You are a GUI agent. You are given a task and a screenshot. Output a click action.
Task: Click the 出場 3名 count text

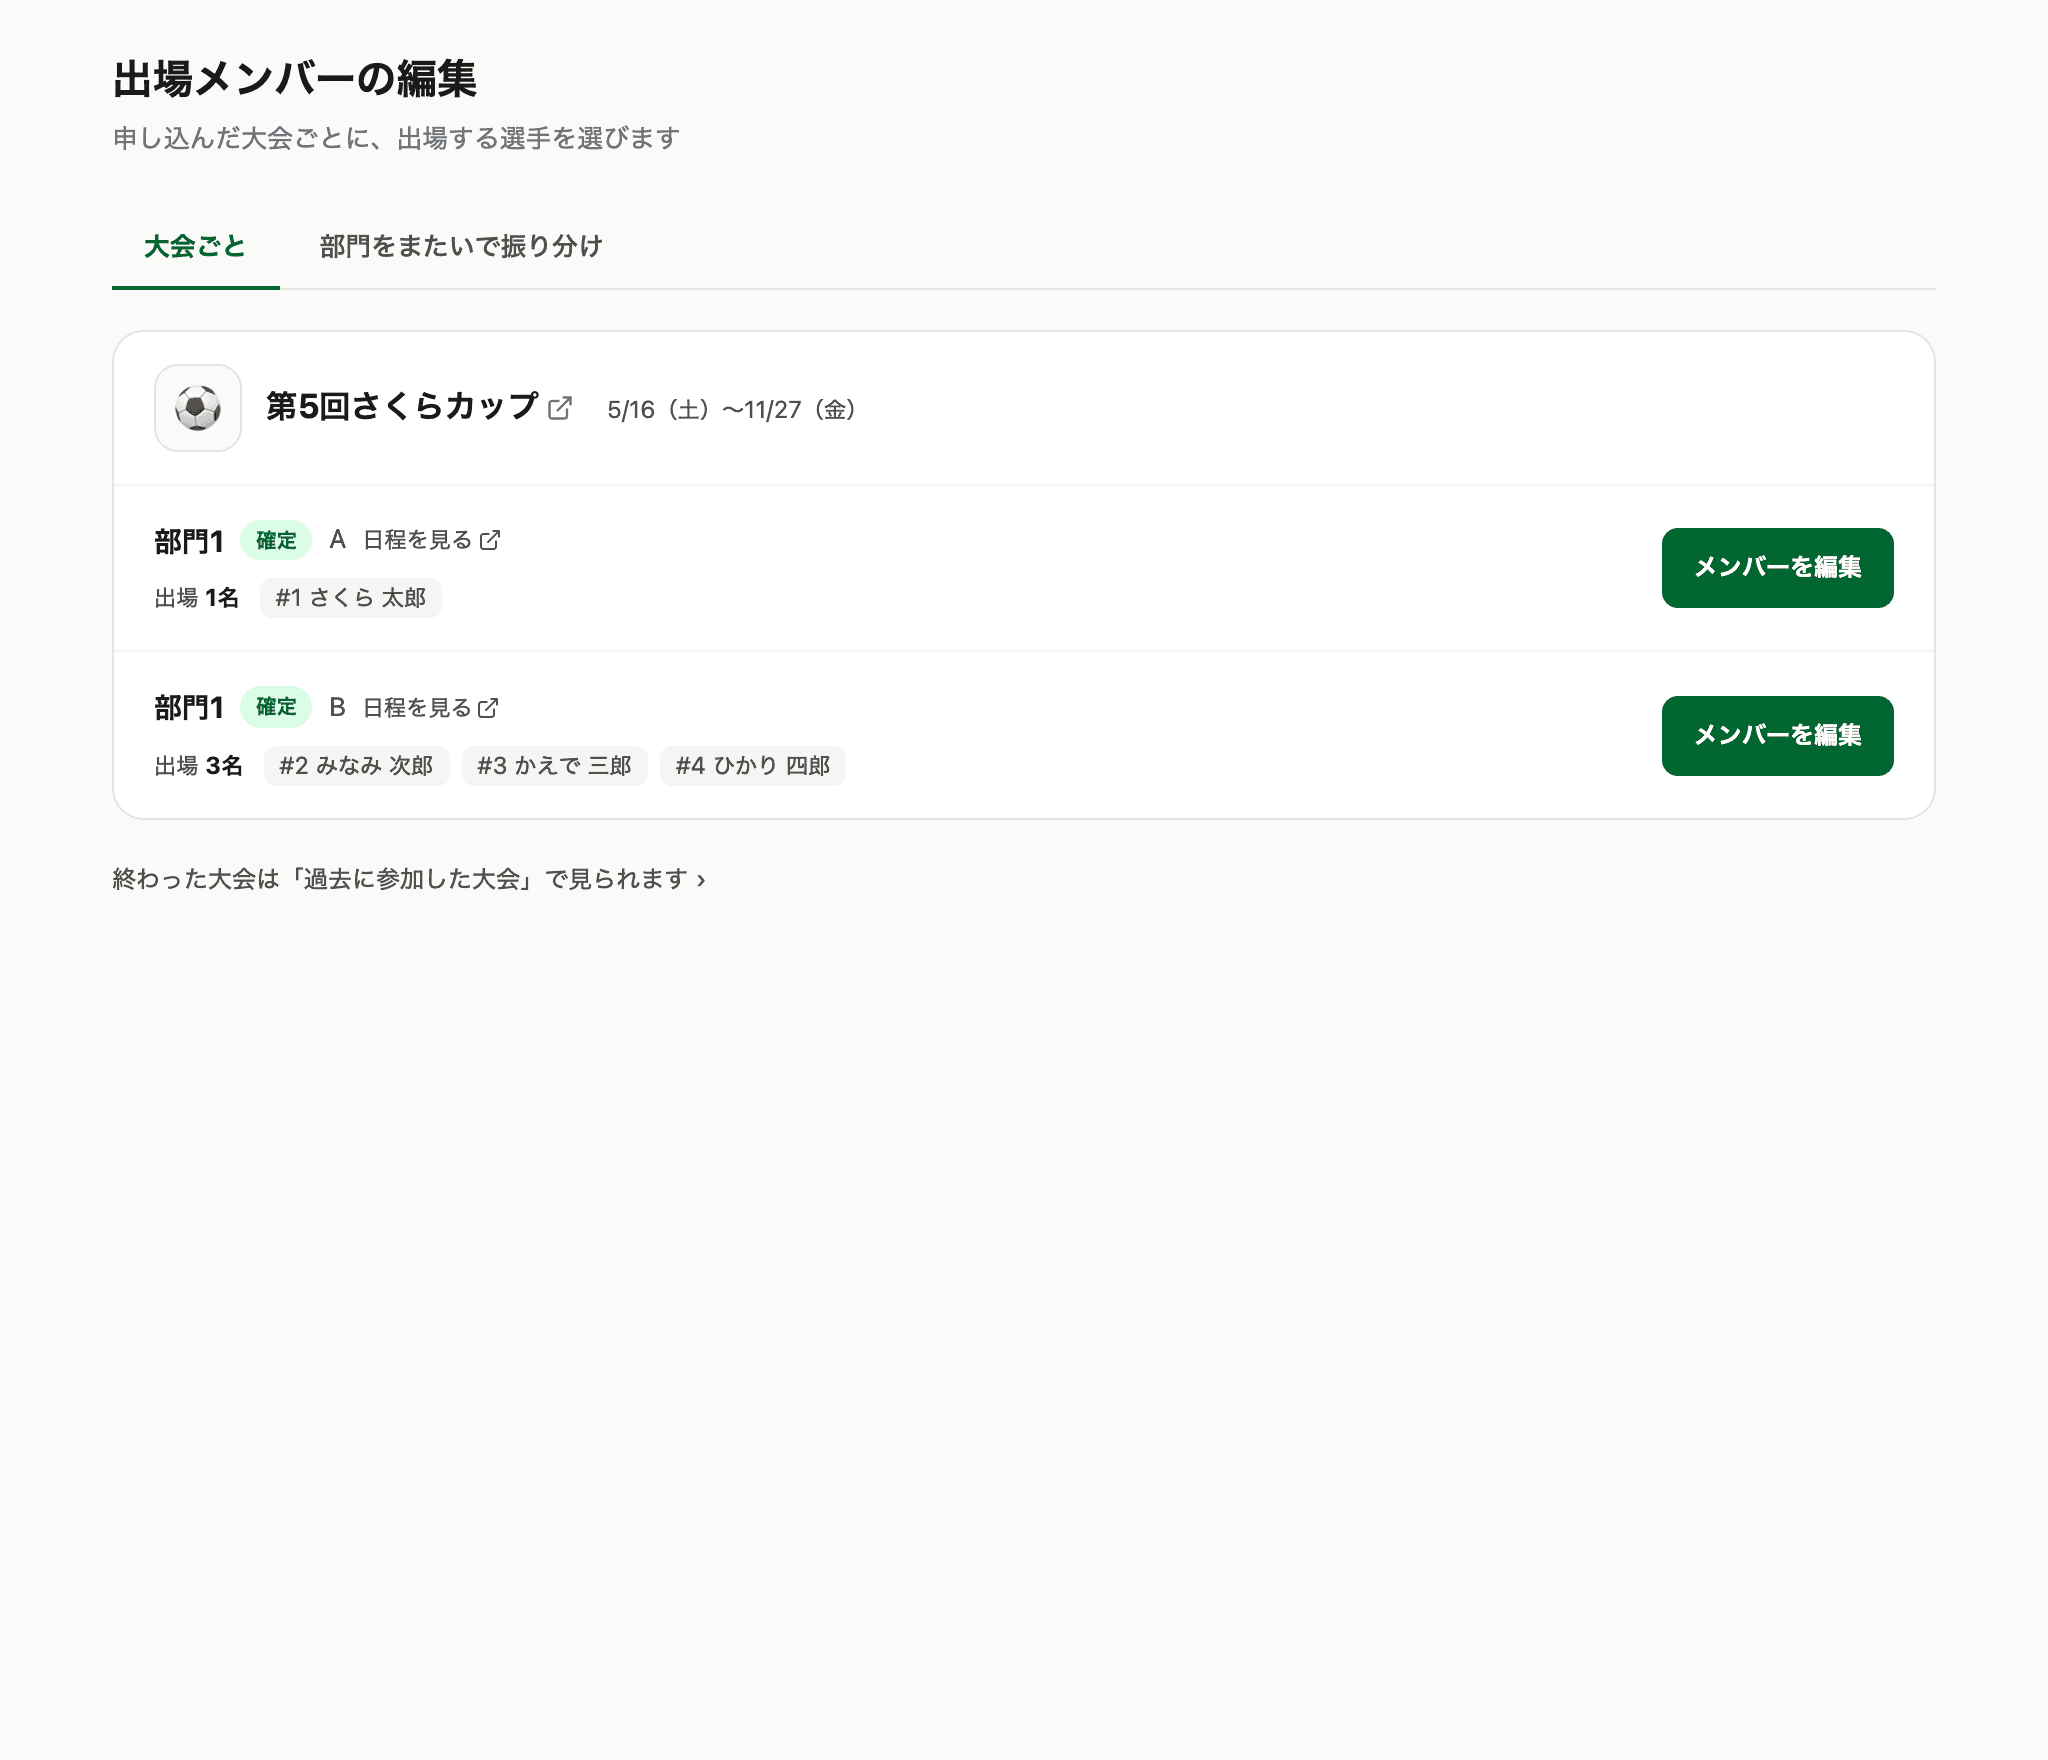pyautogui.click(x=199, y=766)
